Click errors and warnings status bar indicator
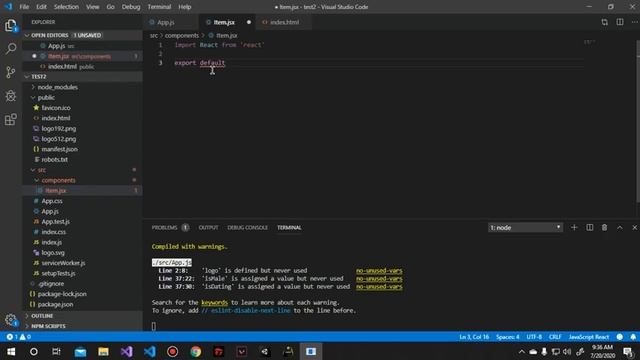 click(x=18, y=337)
